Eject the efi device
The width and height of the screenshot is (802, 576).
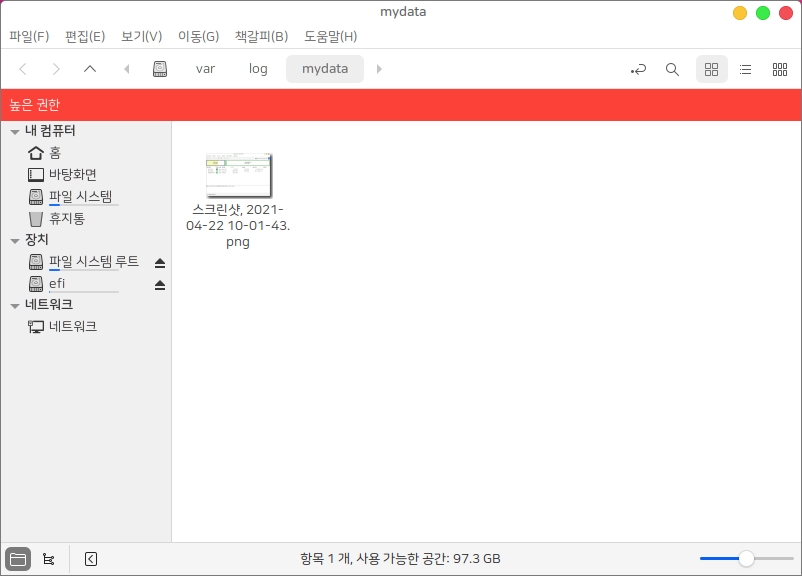point(159,285)
